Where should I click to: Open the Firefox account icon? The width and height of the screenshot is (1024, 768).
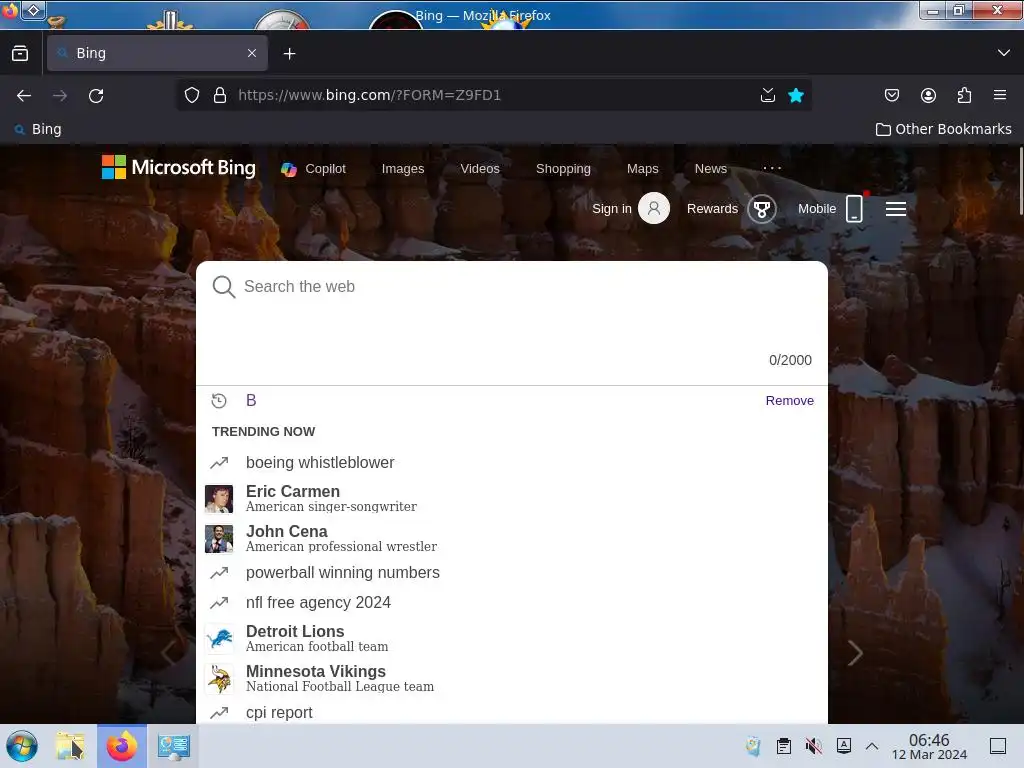point(928,95)
